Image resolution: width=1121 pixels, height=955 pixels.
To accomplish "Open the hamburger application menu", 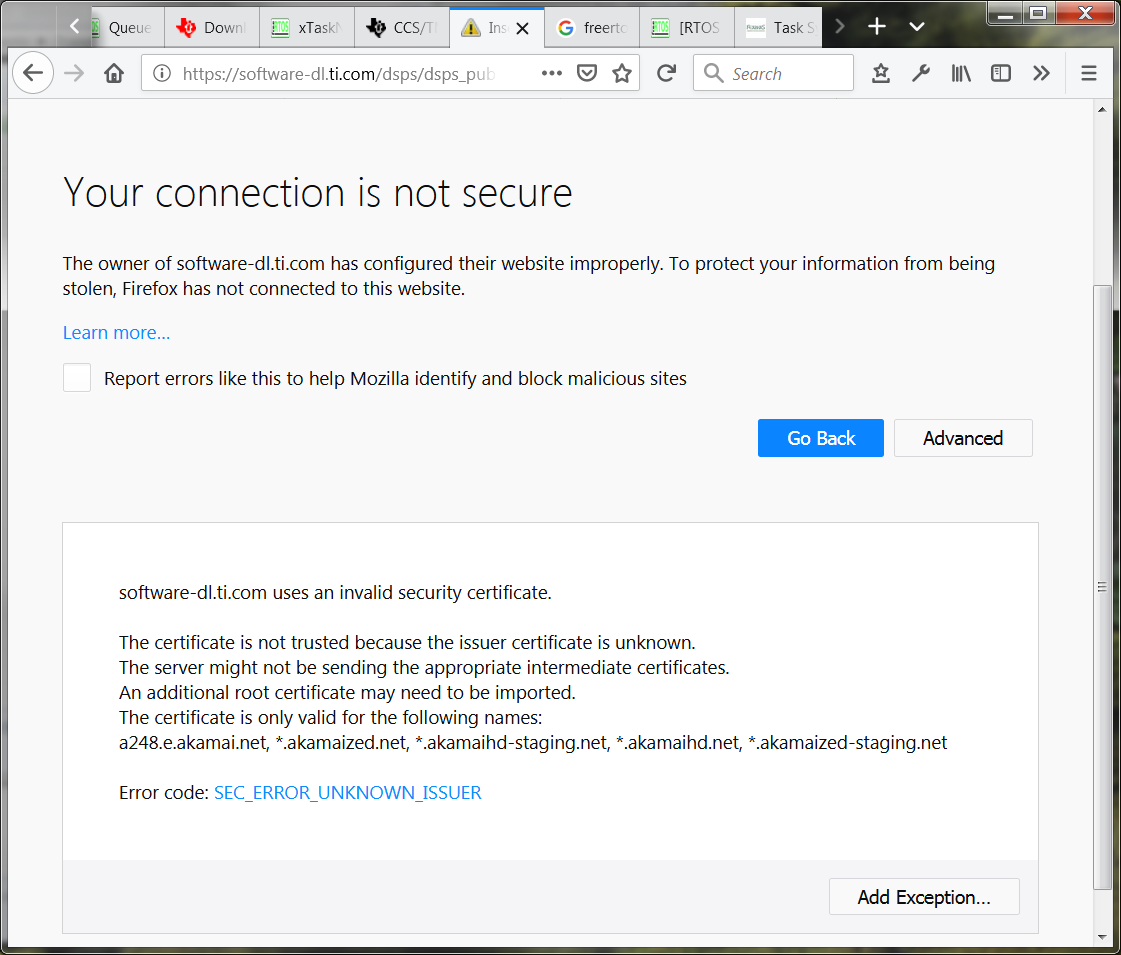I will click(x=1089, y=73).
